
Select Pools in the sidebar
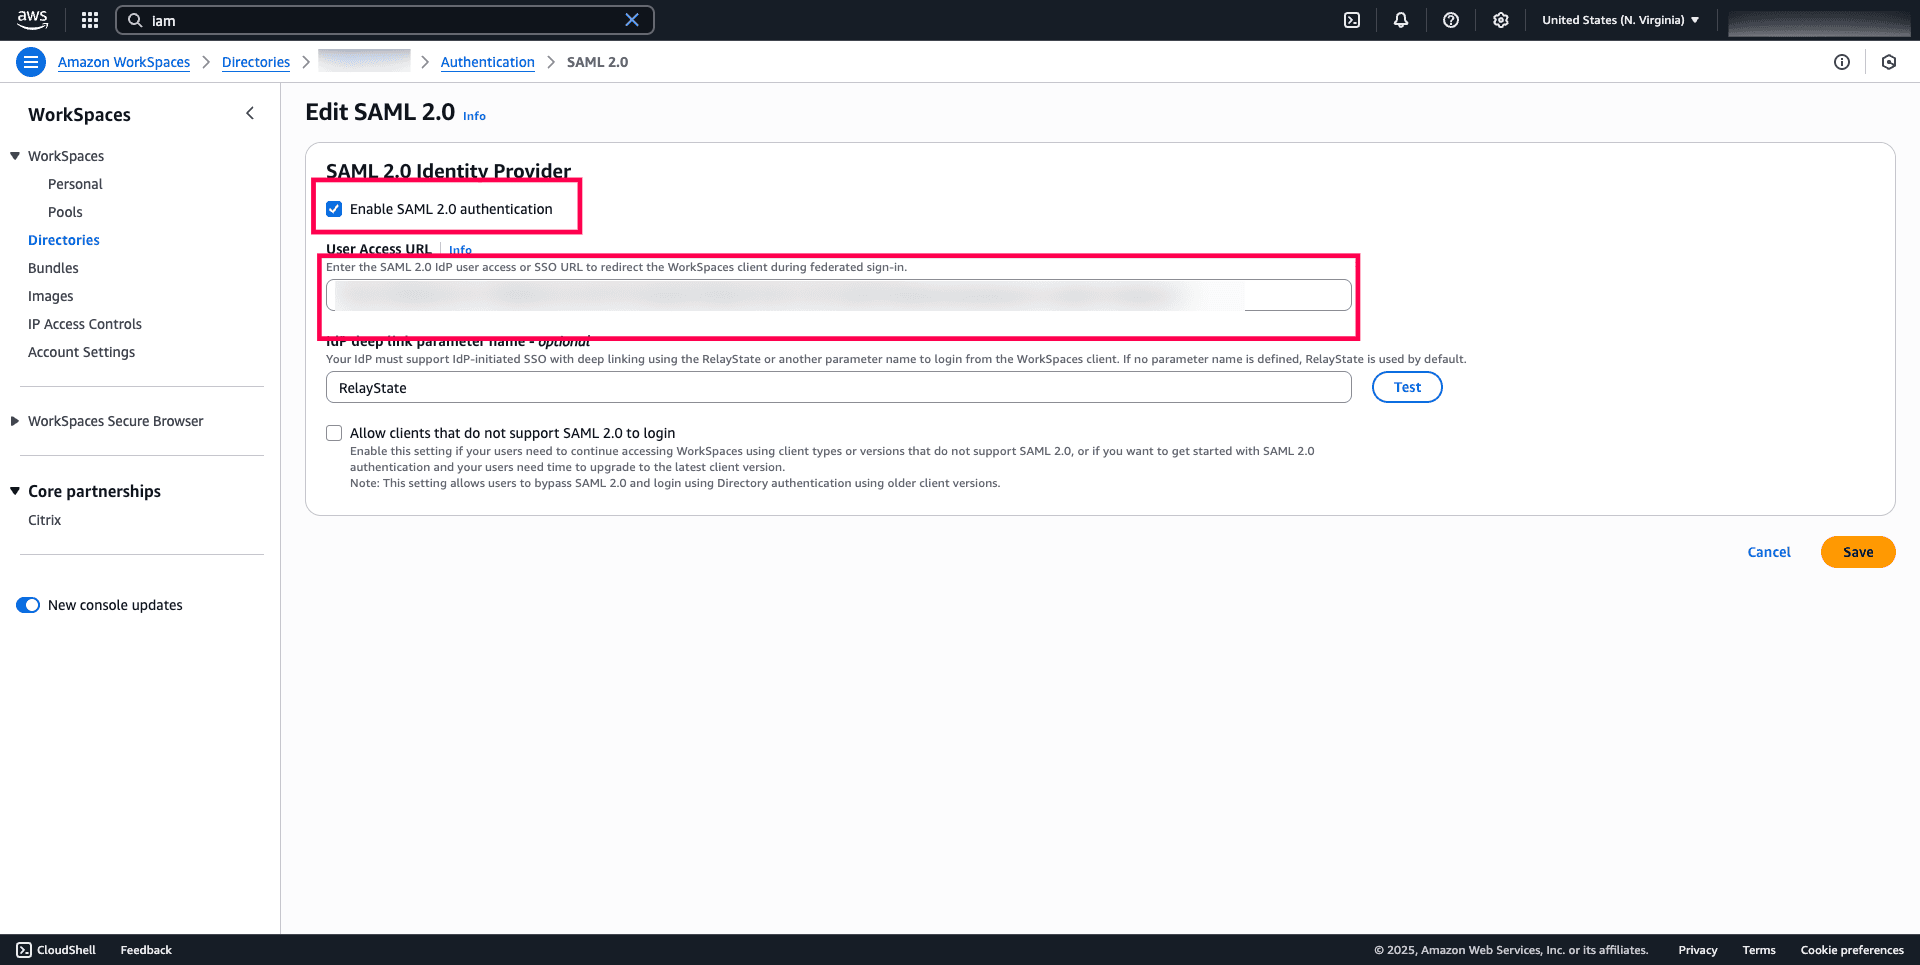pyautogui.click(x=65, y=212)
